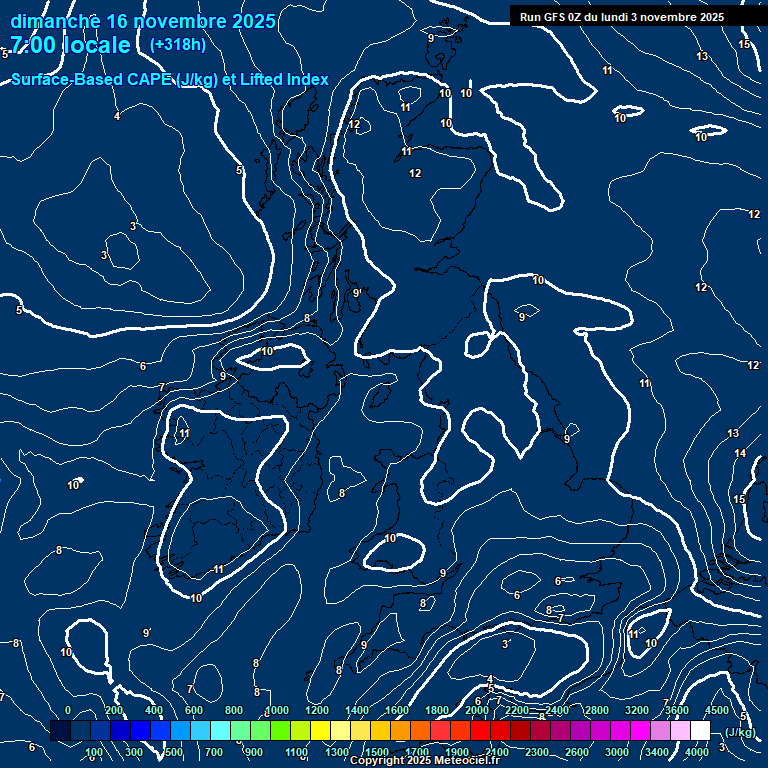
Task: Click the date title 'dimanche 16 novembre 2025'
Action: 143,21
